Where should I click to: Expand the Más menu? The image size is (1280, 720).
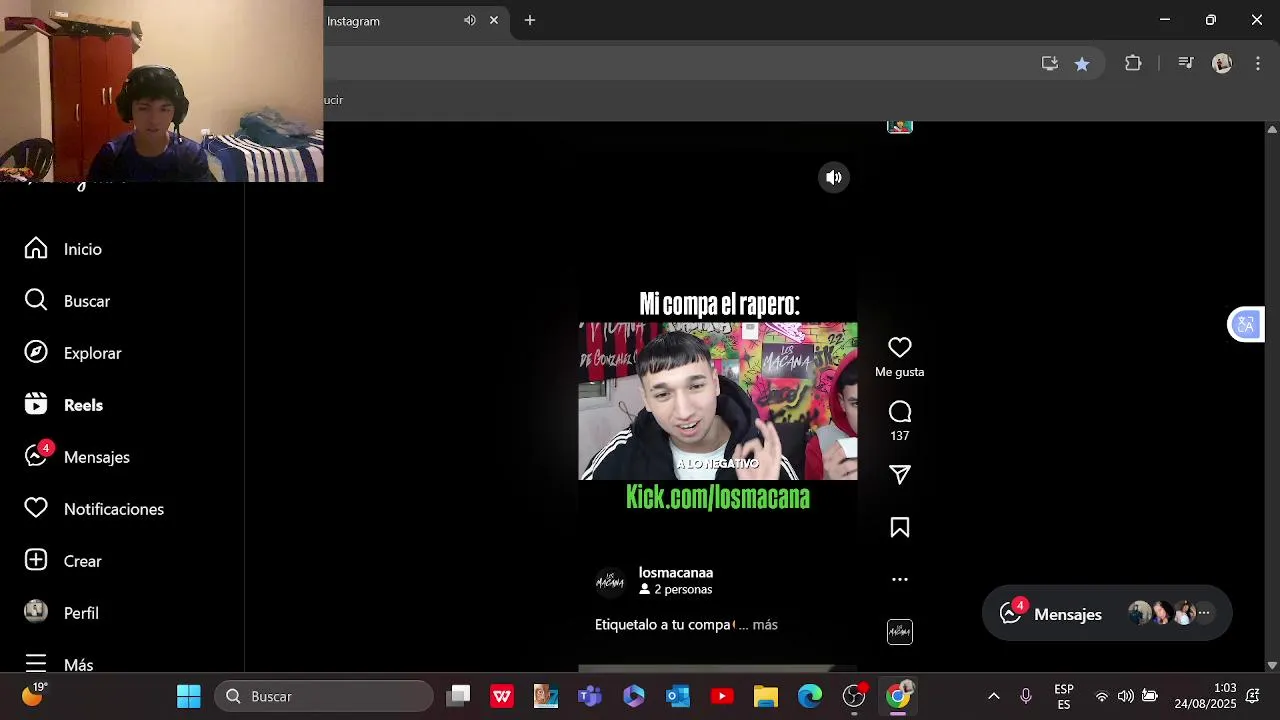click(59, 664)
